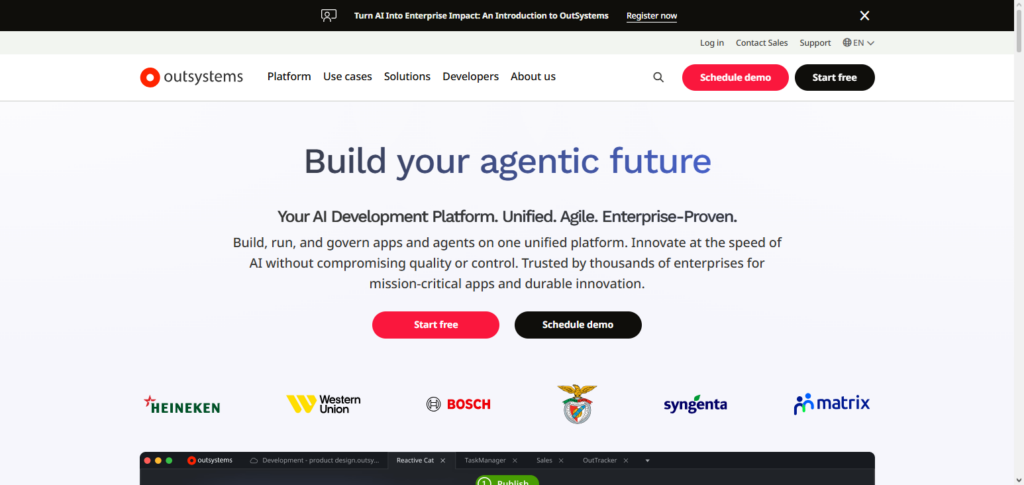Open the Contact Sales link
This screenshot has height=485, width=1024.
pos(761,43)
